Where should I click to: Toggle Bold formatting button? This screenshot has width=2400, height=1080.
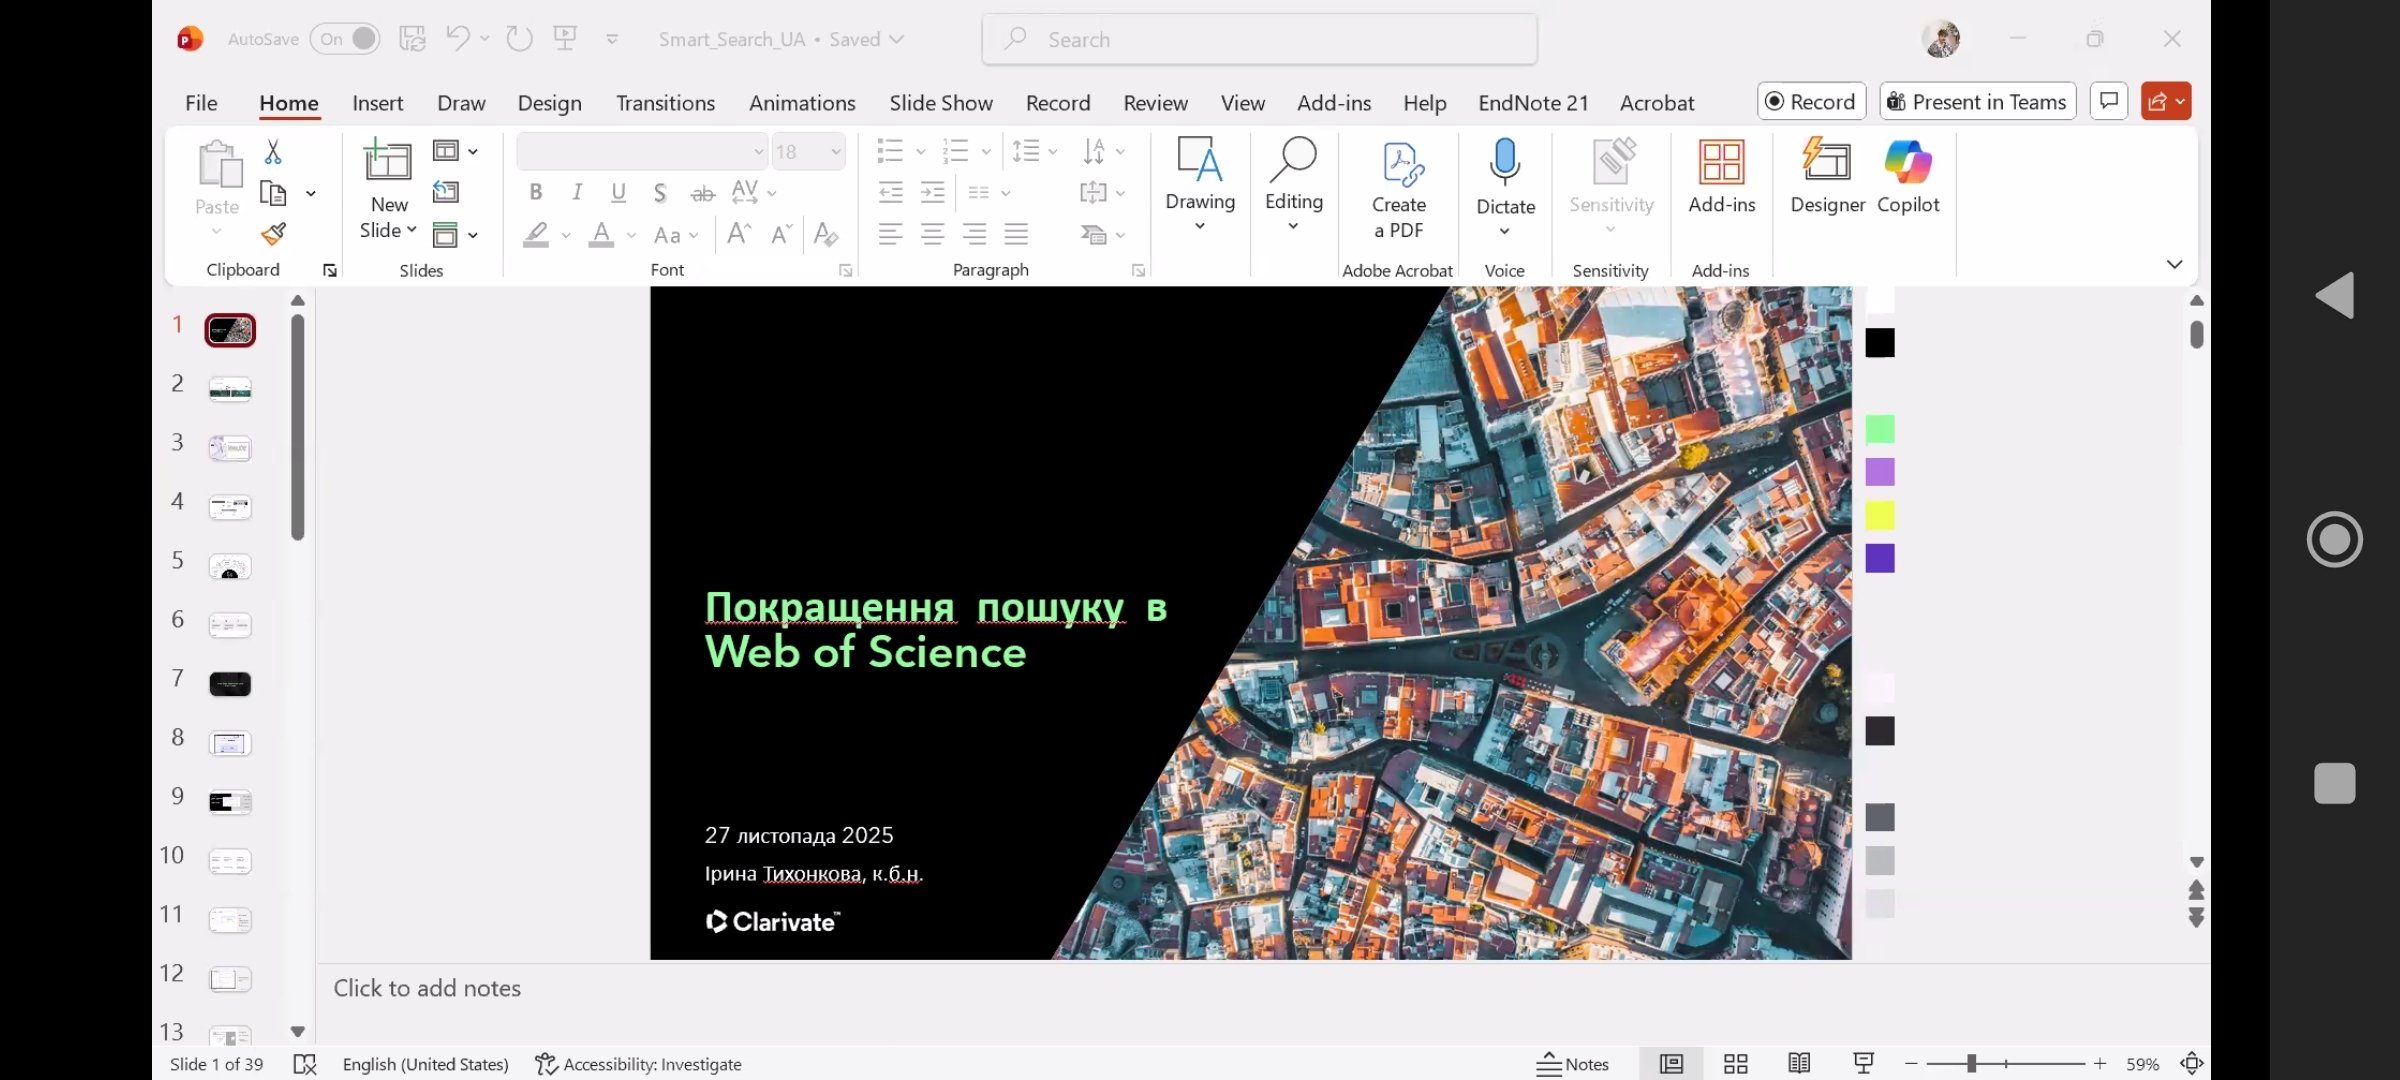[x=536, y=192]
